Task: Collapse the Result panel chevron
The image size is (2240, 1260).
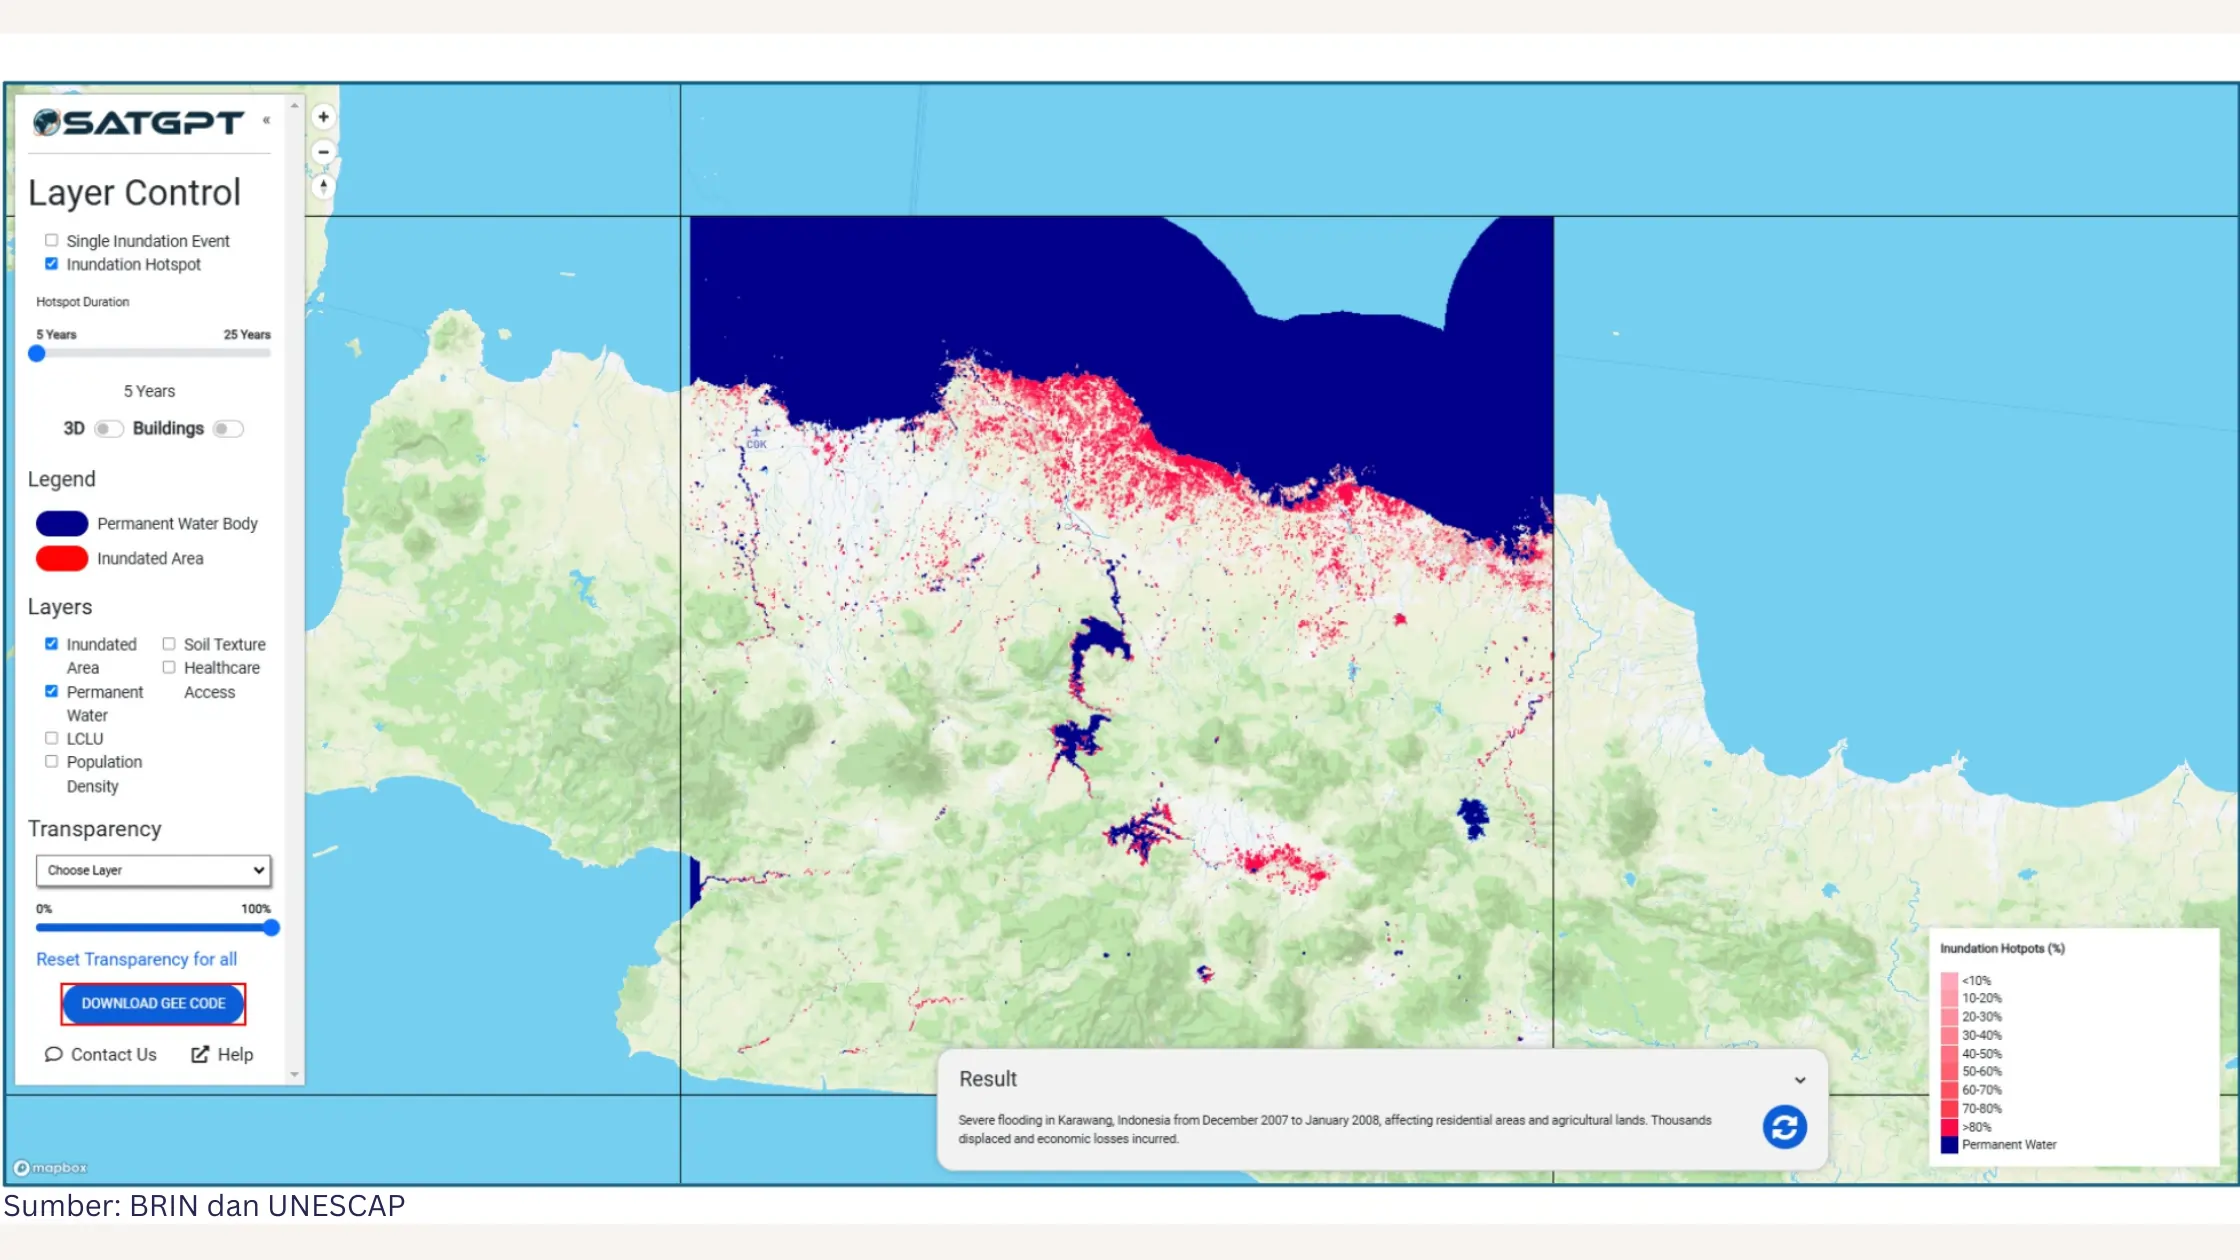Action: (x=1799, y=1080)
